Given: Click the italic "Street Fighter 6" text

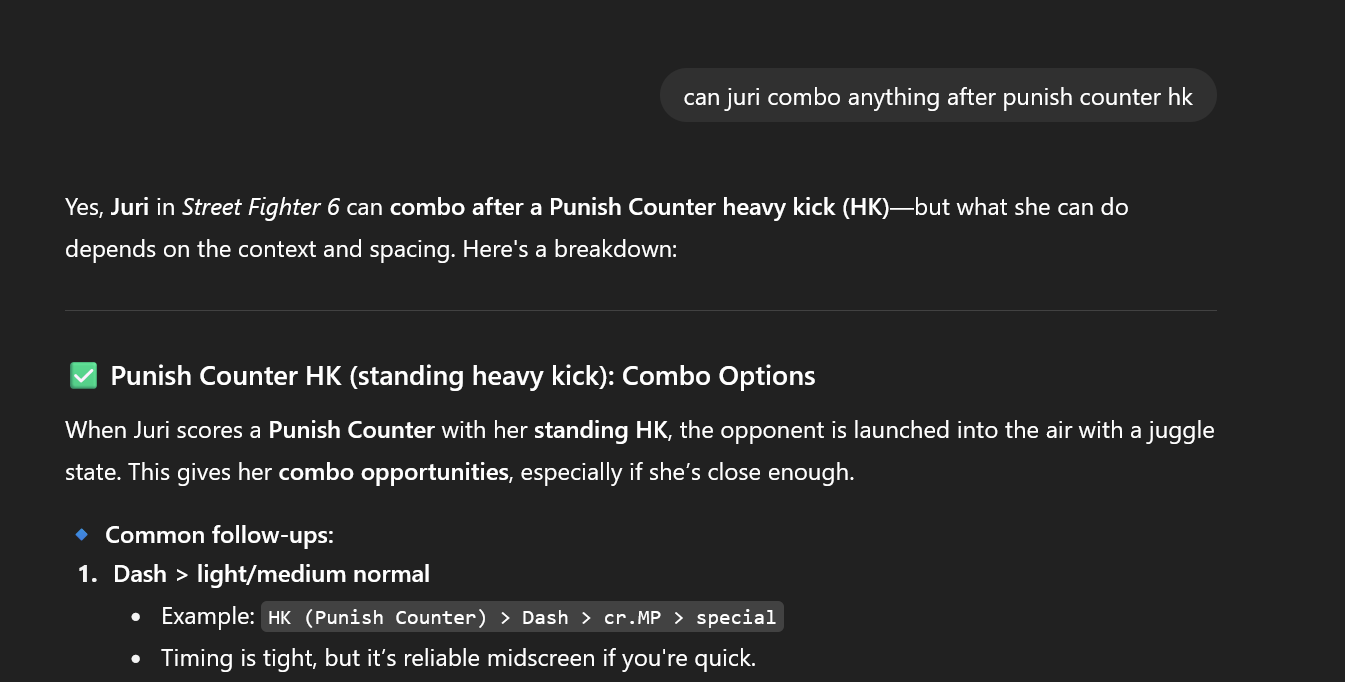Looking at the screenshot, I should point(261,207).
